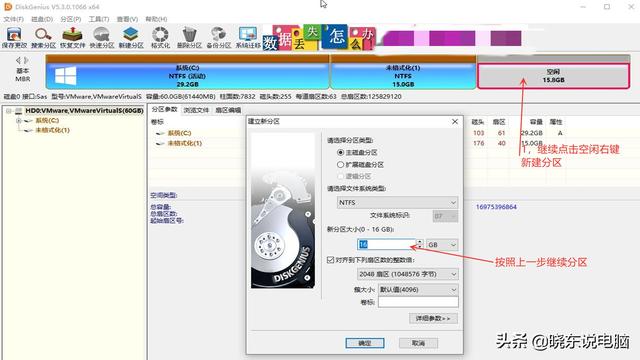This screenshot has width=640, height=360.
Task: Open the 工具(T) menu
Action: tap(99, 19)
